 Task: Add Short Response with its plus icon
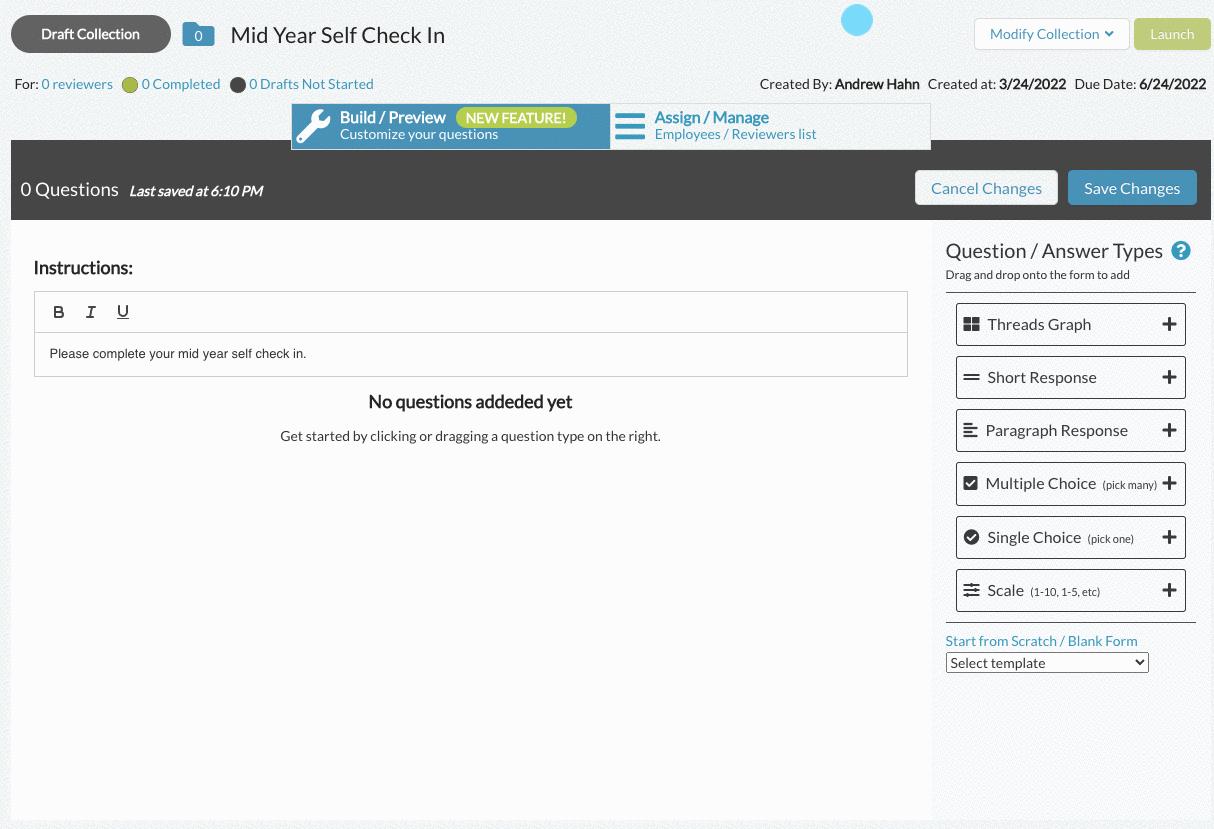pos(1169,377)
